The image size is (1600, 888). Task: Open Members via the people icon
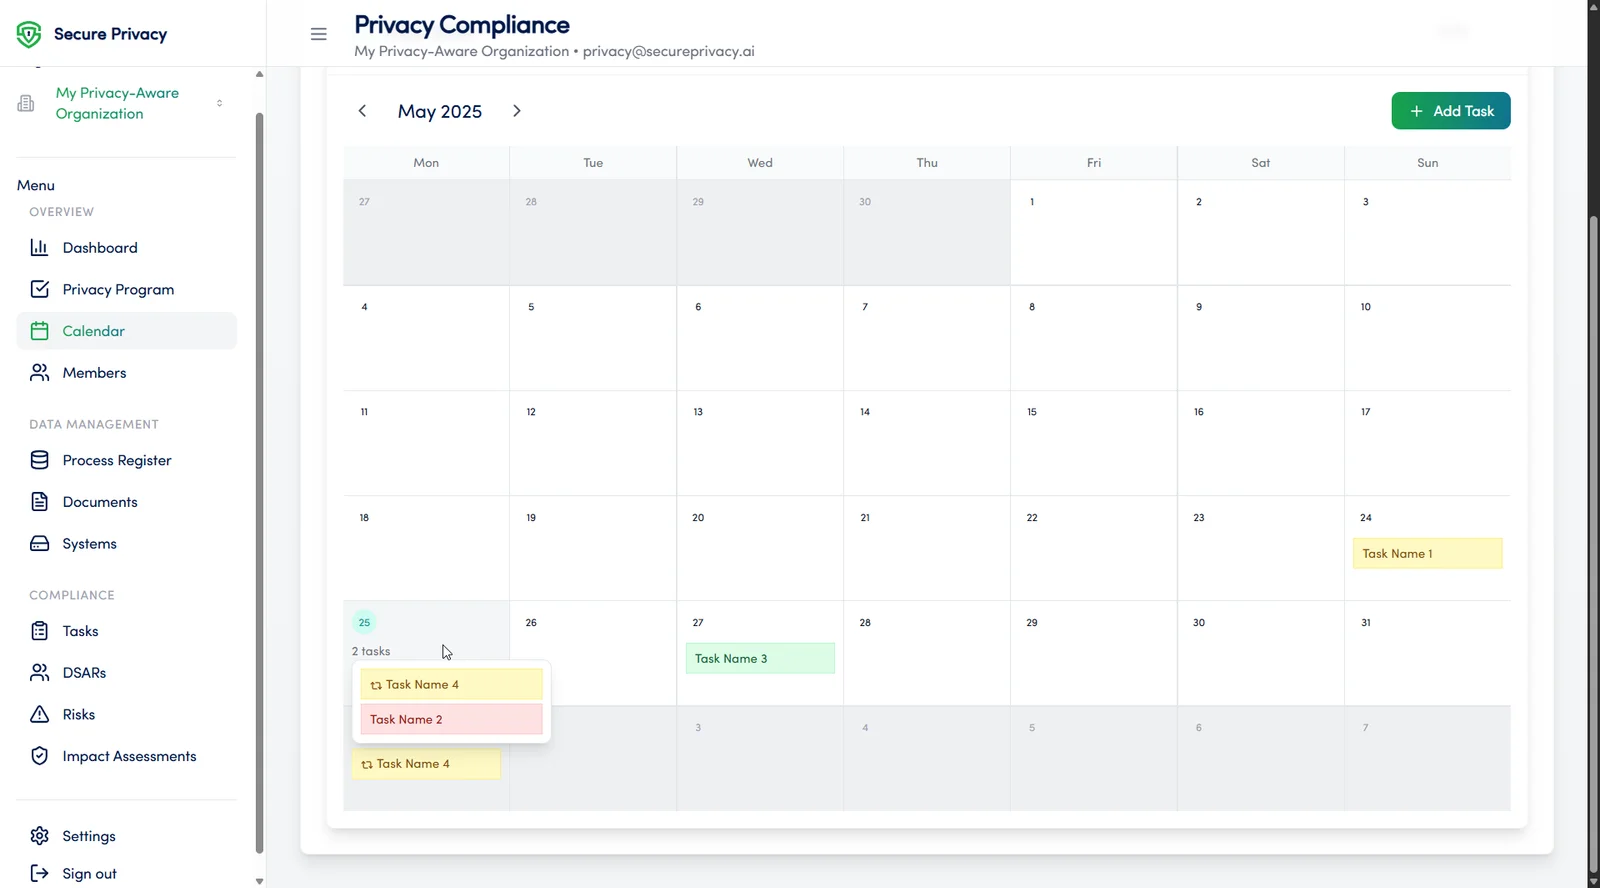(39, 372)
